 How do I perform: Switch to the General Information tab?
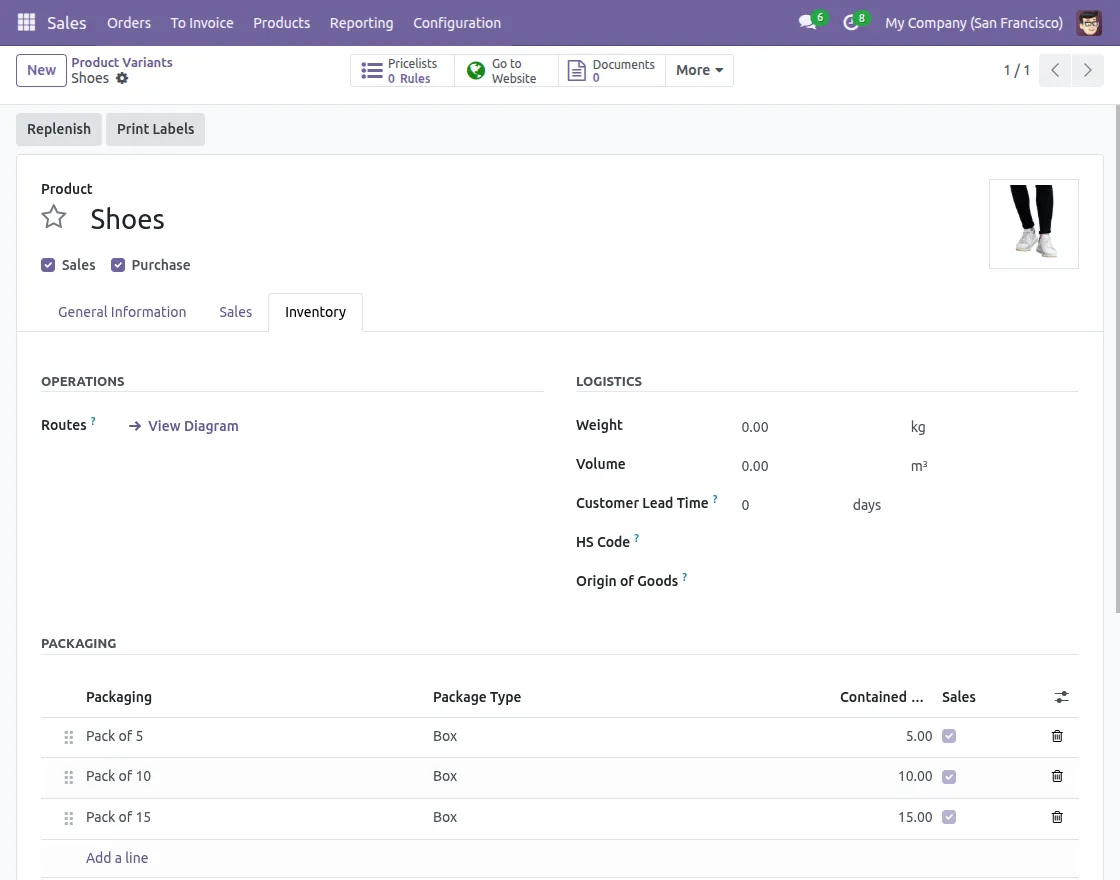pos(122,312)
